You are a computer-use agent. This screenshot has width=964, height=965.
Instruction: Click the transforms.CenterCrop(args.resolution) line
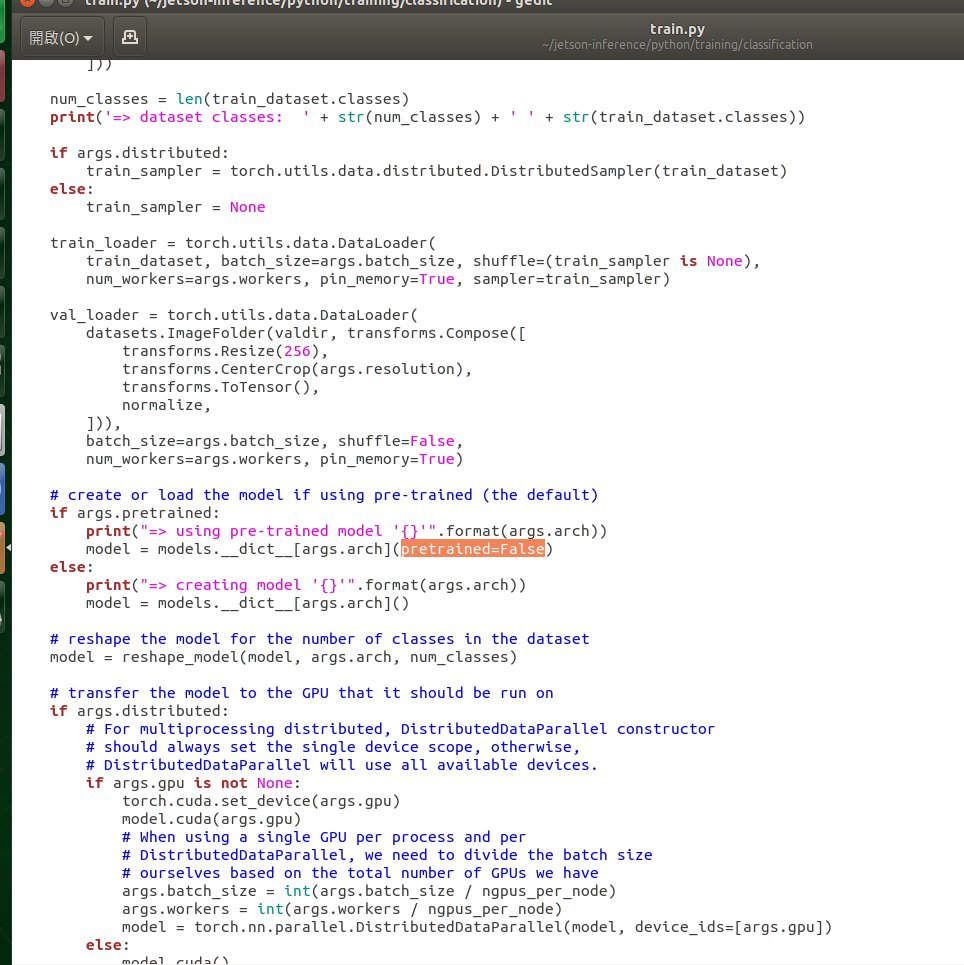pyautogui.click(x=296, y=369)
